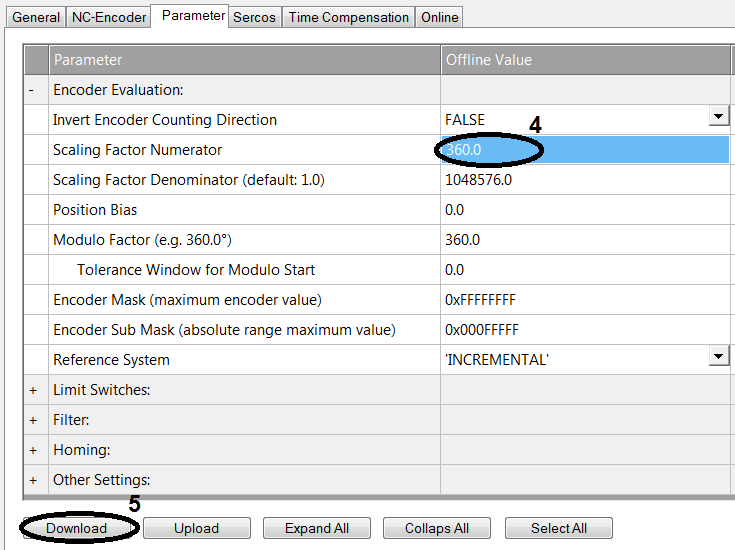Select the Invert Encoder Counting Direction label
The image size is (735, 550).
[165, 120]
